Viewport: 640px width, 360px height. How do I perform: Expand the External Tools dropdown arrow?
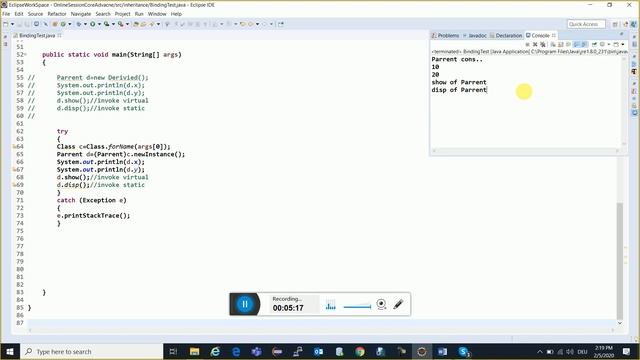pos(127,24)
